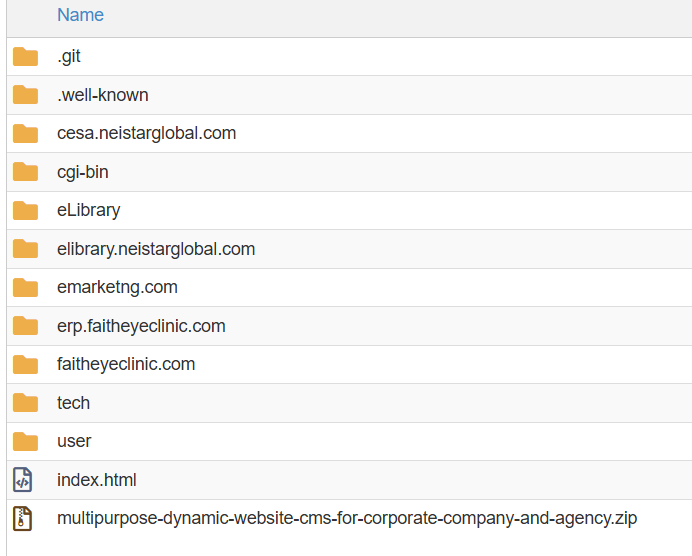The height and width of the screenshot is (556, 692).
Task: Click the faitheyeclinic.com folder icon
Action: 25,364
